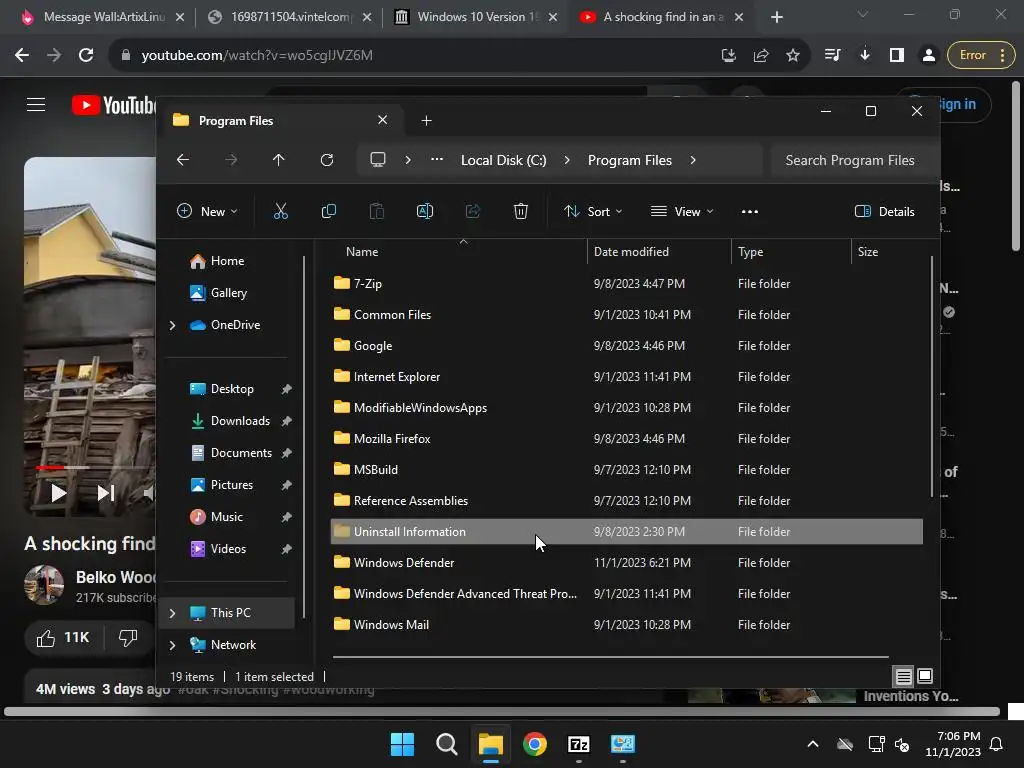Click the Rename icon in Explorer toolbar
The height and width of the screenshot is (768, 1024).
tap(424, 211)
